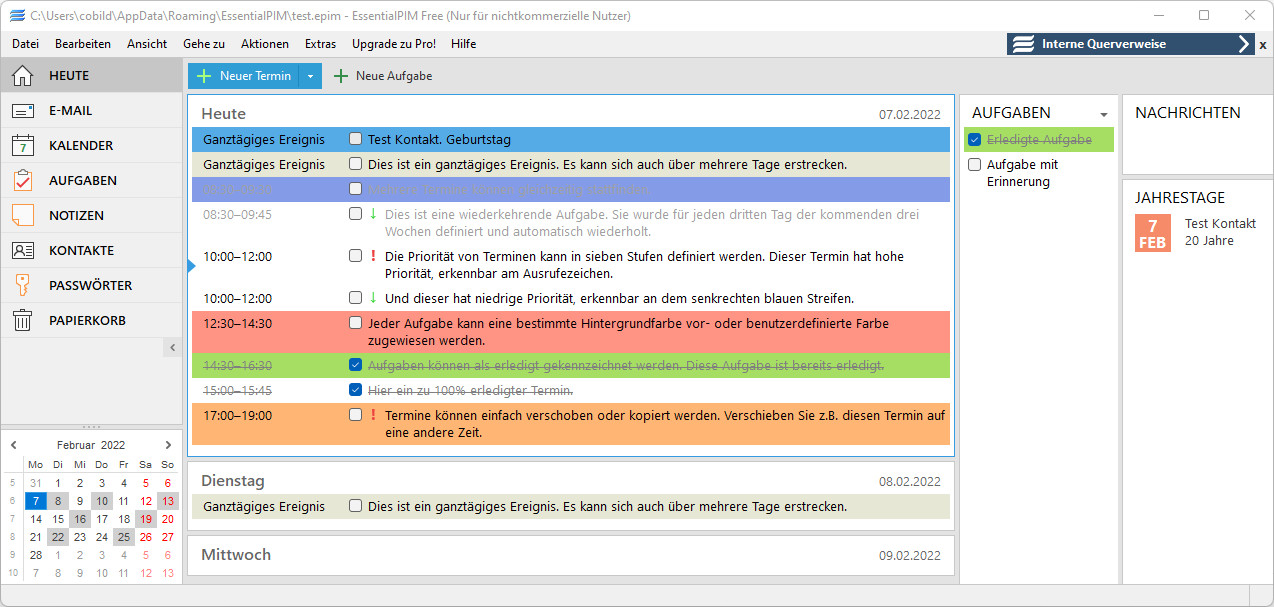The width and height of the screenshot is (1274, 607).
Task: Collapse the left sidebar via the chevron
Action: (172, 347)
